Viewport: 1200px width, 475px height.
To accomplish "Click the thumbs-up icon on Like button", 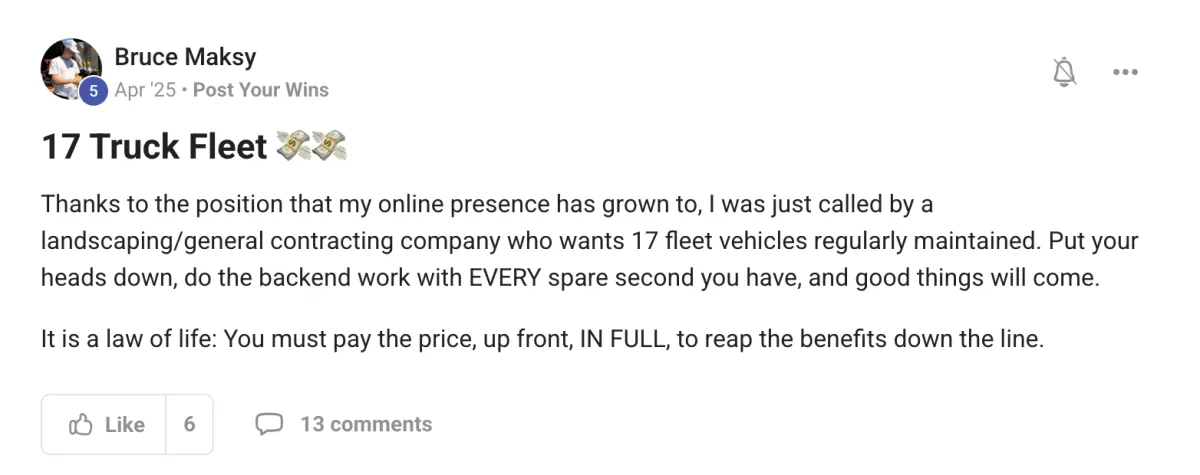I will click(x=81, y=425).
